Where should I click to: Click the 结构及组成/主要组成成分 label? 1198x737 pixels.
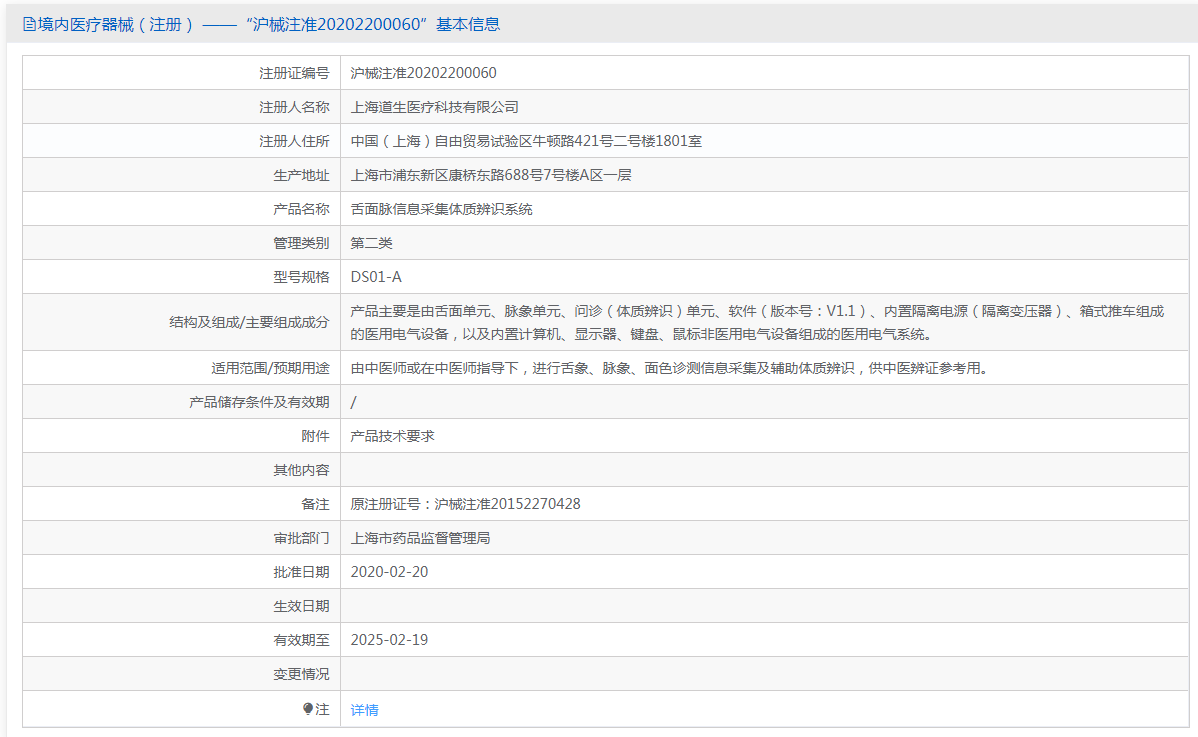[x=249, y=322]
